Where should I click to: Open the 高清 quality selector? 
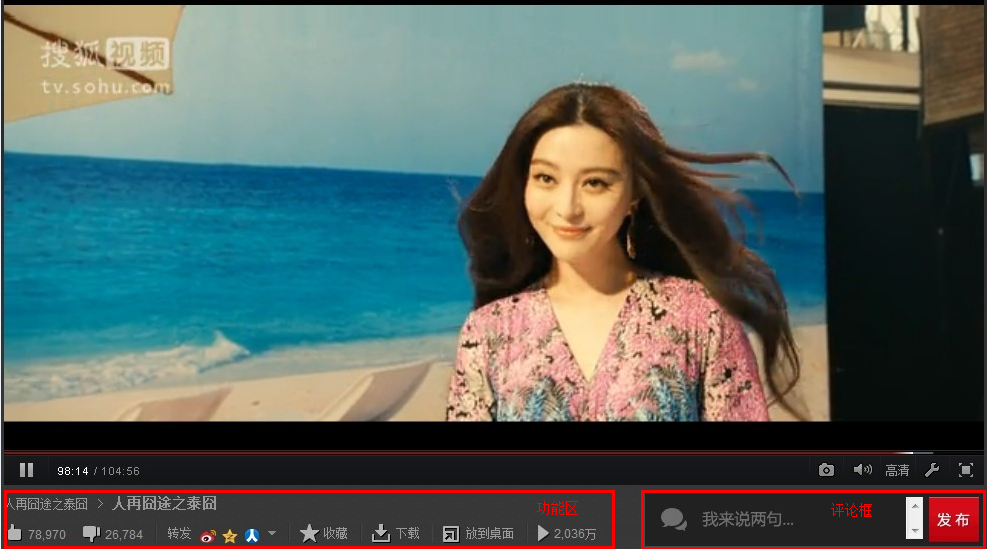tap(897, 470)
